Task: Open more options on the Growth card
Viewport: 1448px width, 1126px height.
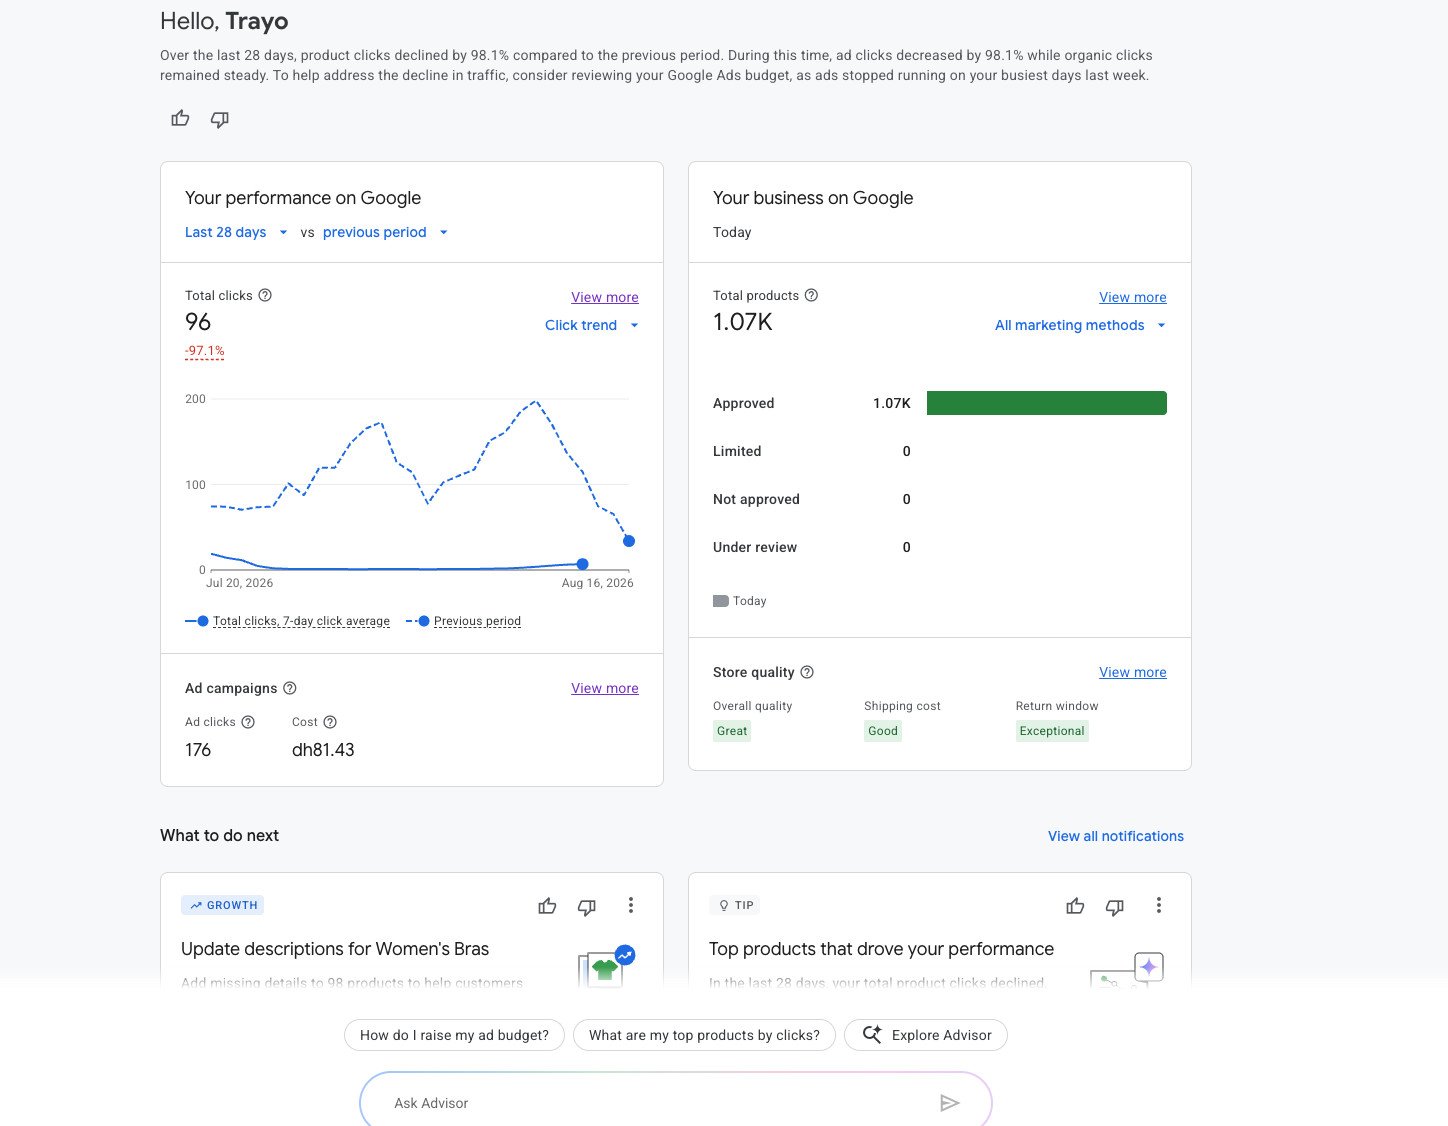Action: click(x=631, y=905)
